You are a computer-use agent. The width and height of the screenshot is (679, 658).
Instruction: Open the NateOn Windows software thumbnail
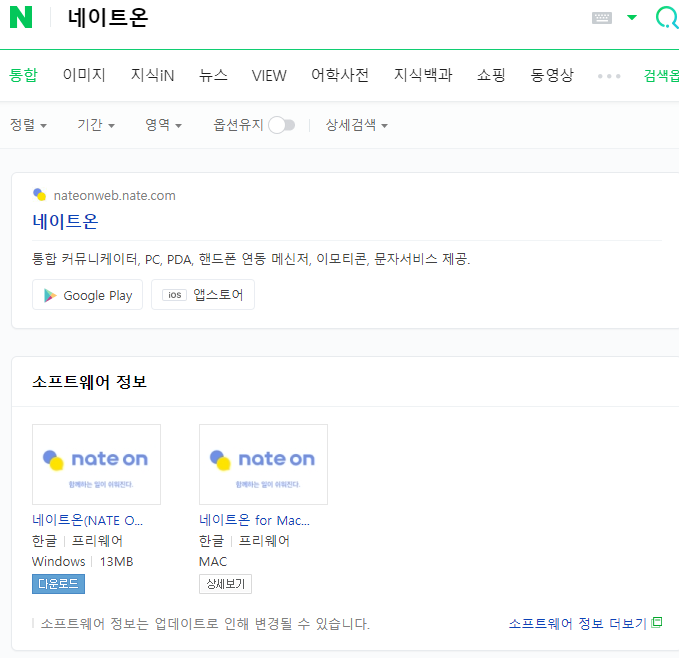pos(97,464)
